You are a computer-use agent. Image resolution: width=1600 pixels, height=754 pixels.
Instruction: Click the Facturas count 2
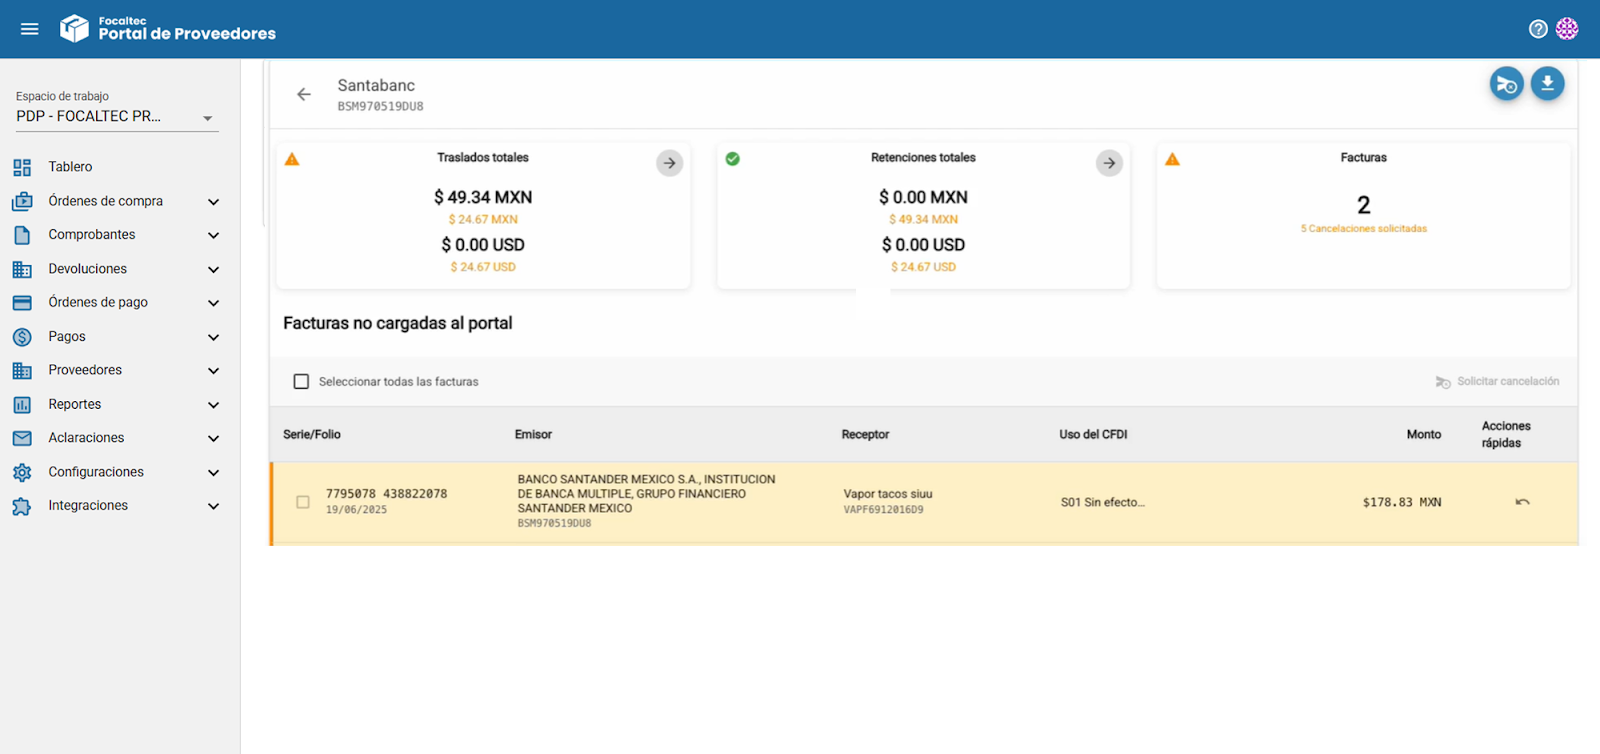pos(1363,205)
